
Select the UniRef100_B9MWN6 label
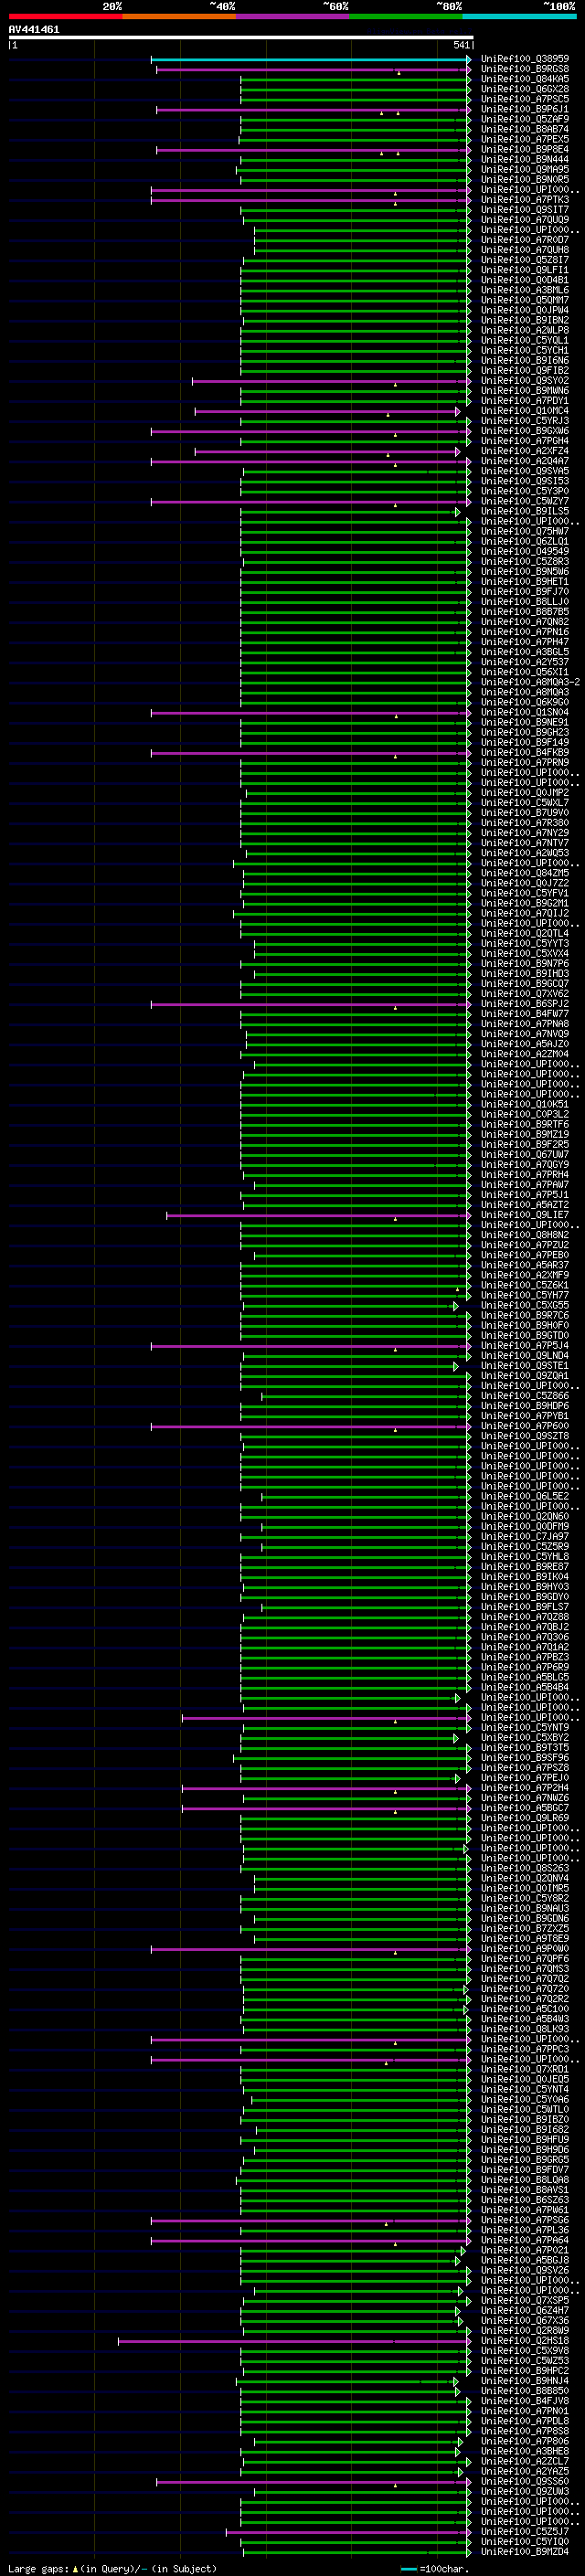525,391
